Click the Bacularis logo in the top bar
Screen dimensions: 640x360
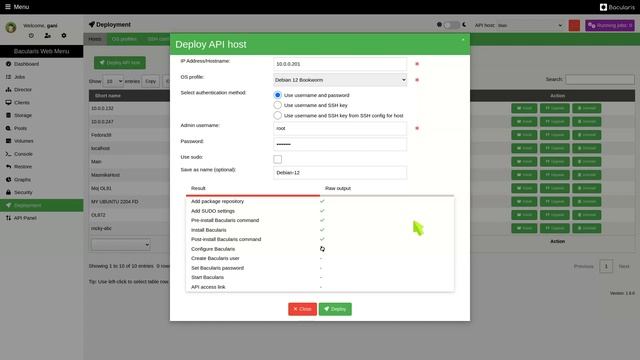[617, 7]
